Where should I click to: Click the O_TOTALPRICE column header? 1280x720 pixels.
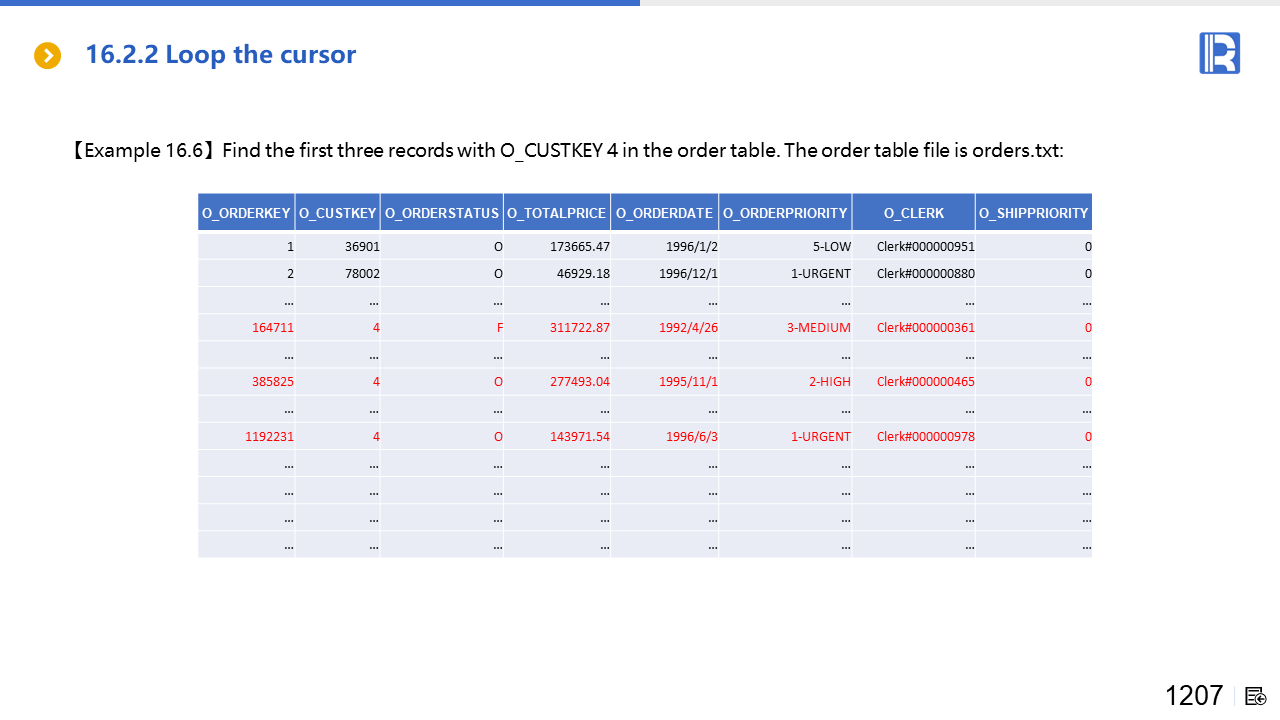coord(557,213)
